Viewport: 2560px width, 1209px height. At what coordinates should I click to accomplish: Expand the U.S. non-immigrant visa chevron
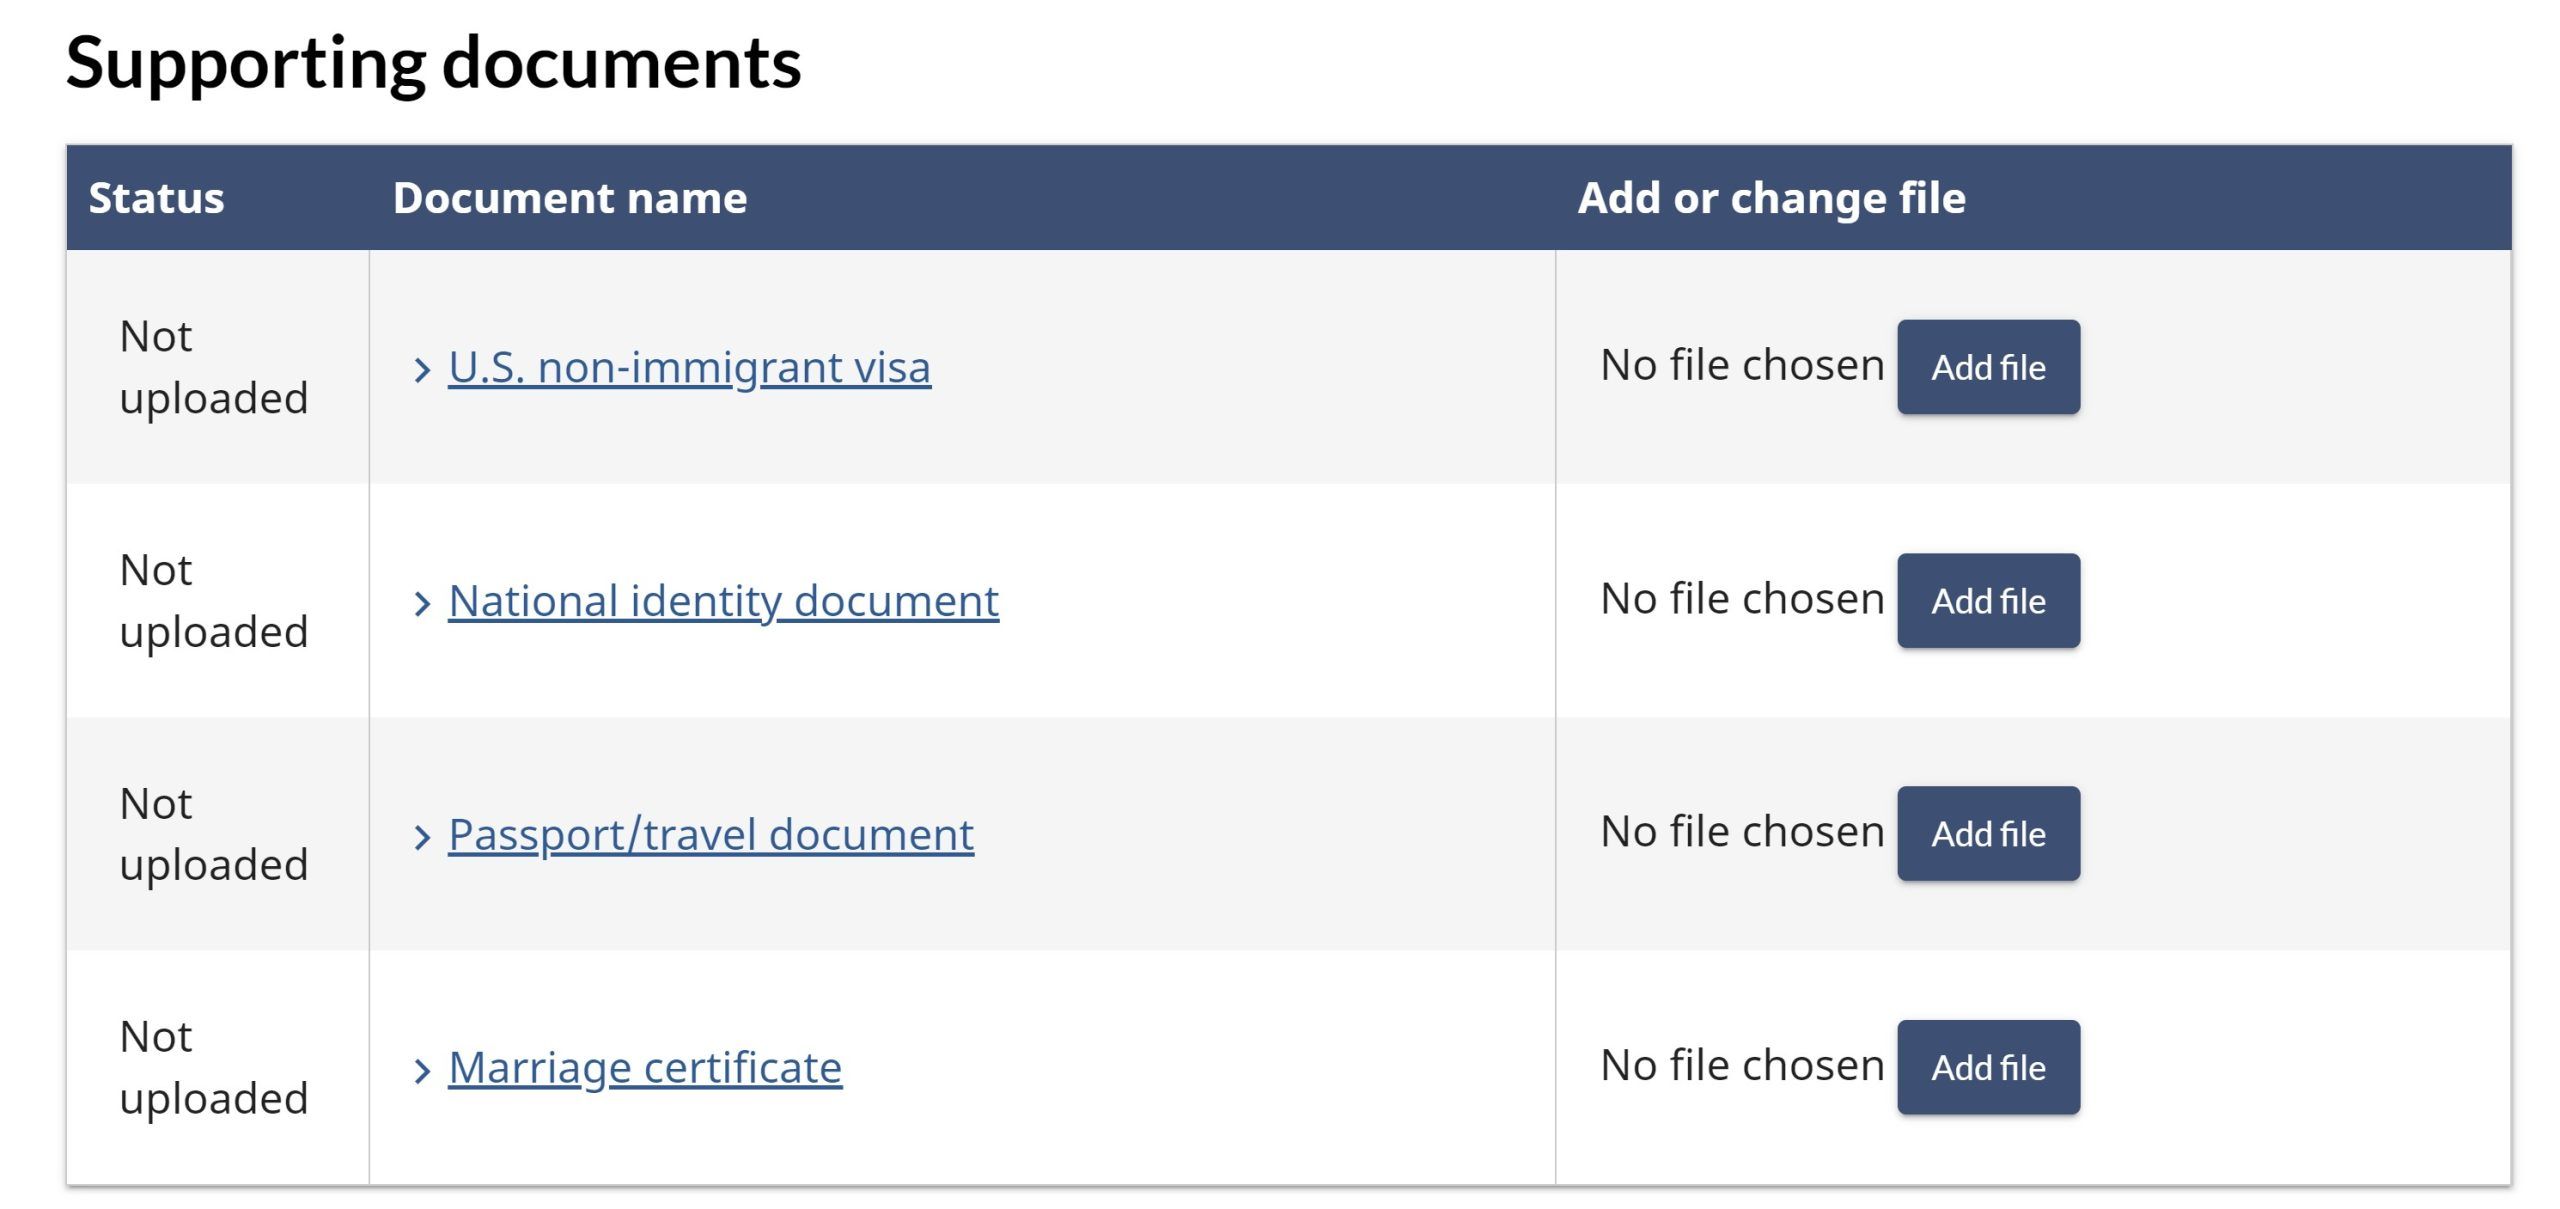click(422, 370)
